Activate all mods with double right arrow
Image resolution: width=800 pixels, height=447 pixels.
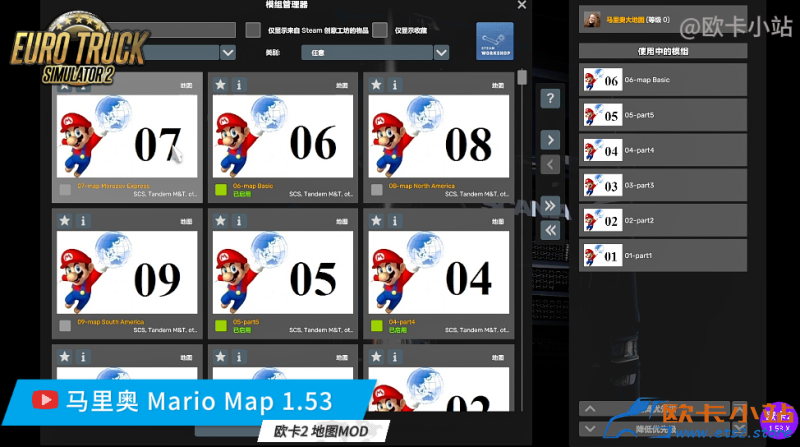click(550, 206)
